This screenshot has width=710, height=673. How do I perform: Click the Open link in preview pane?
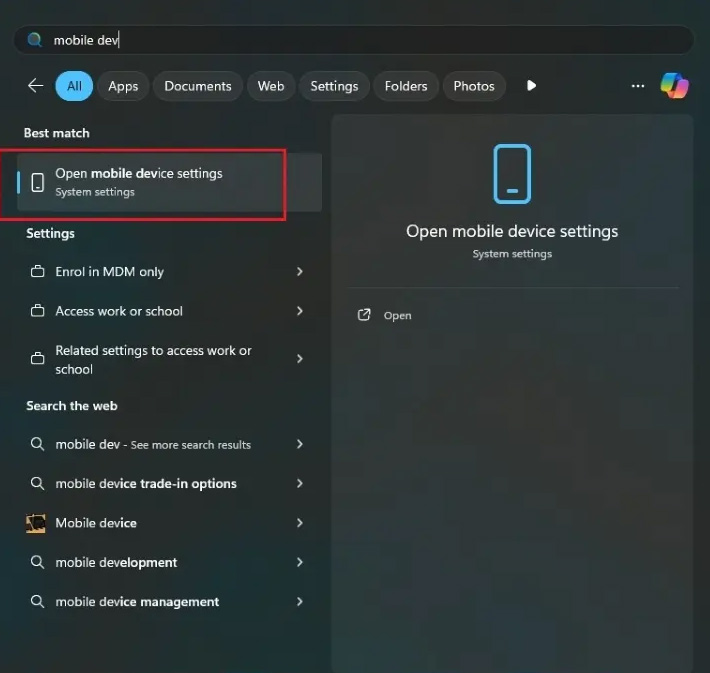[x=397, y=315]
